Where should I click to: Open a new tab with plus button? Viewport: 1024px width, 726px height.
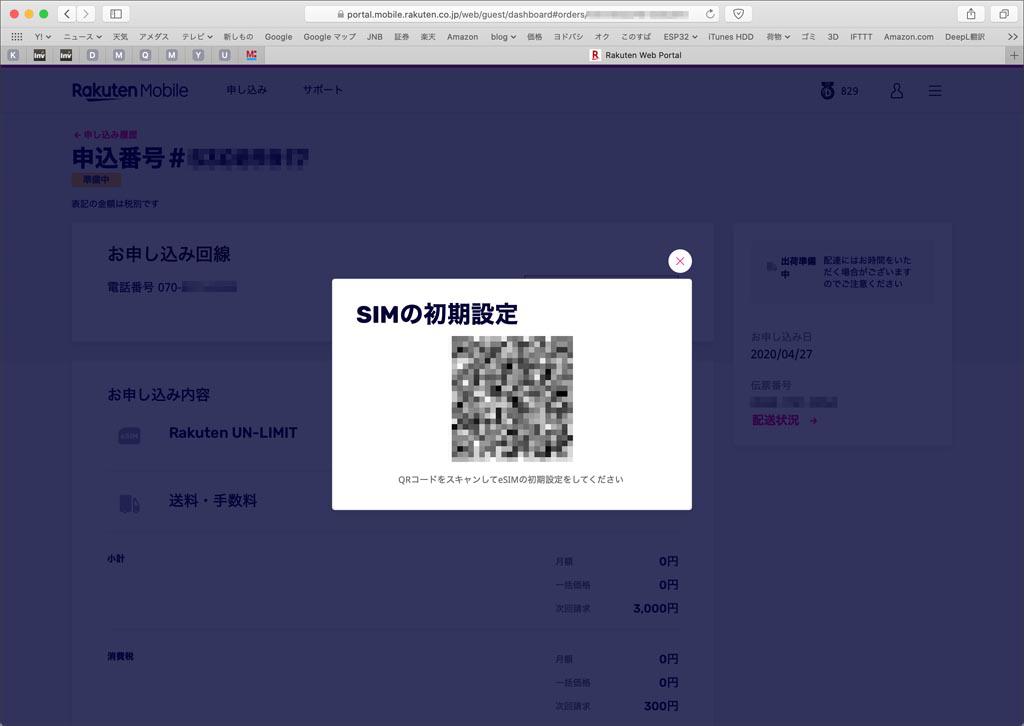(x=1014, y=55)
